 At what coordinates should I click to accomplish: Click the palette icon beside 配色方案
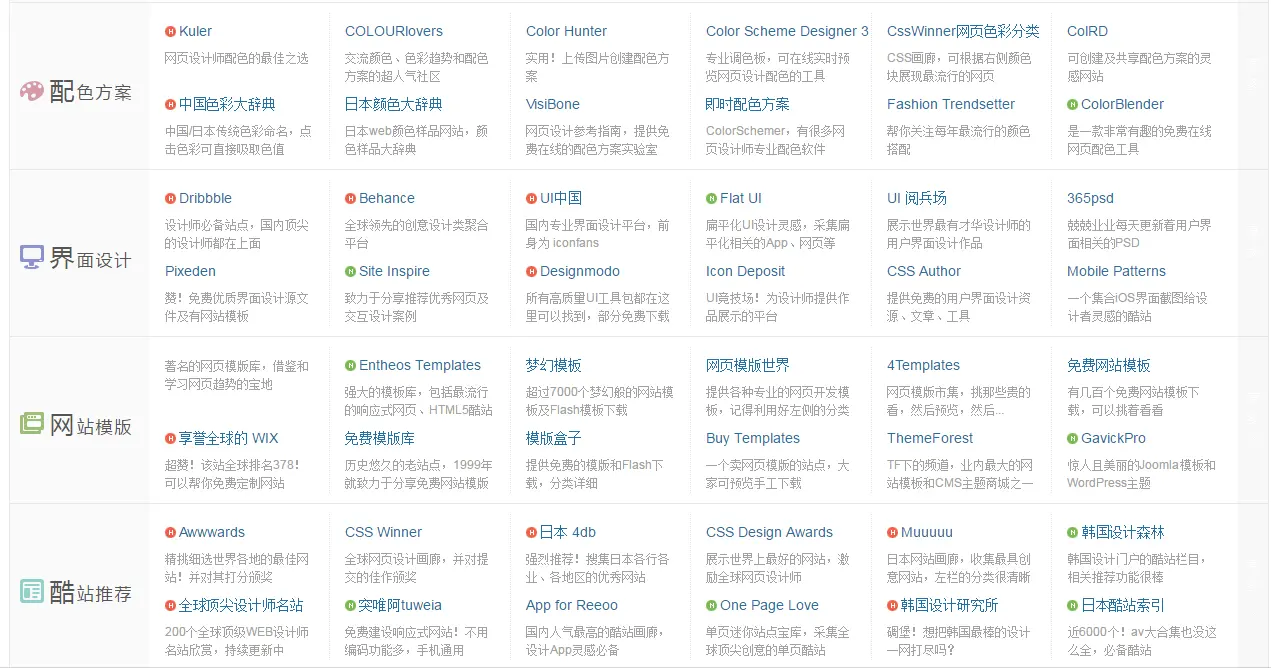[32, 91]
